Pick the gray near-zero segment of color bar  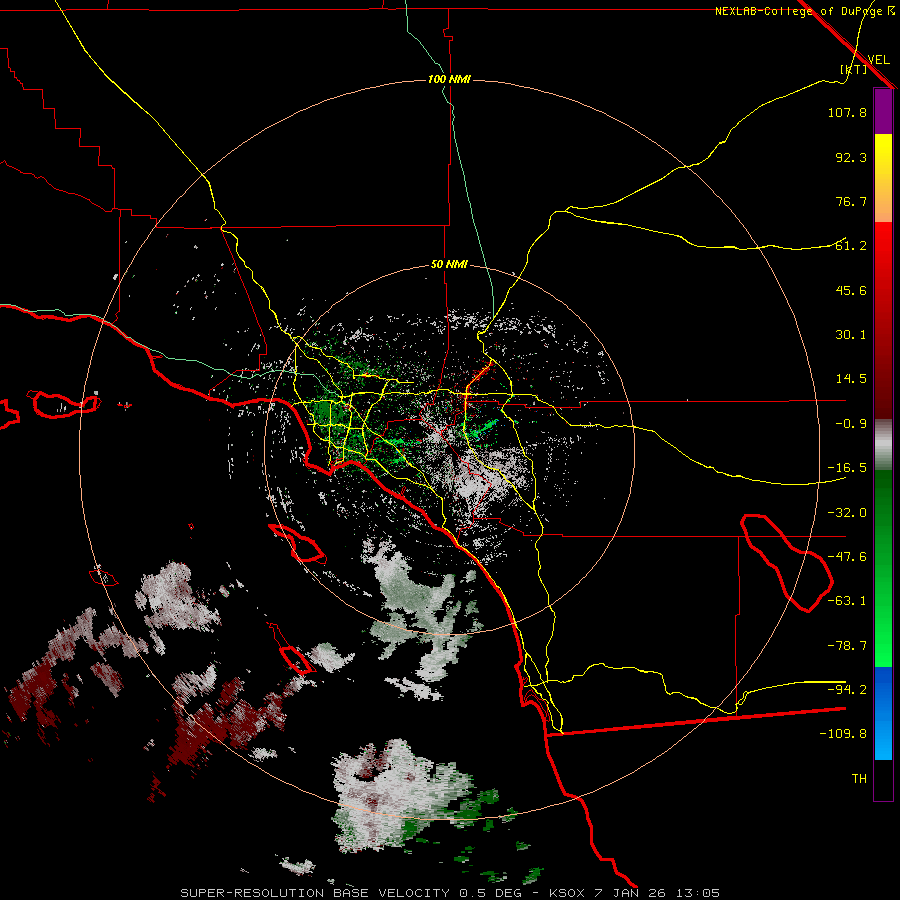(883, 445)
